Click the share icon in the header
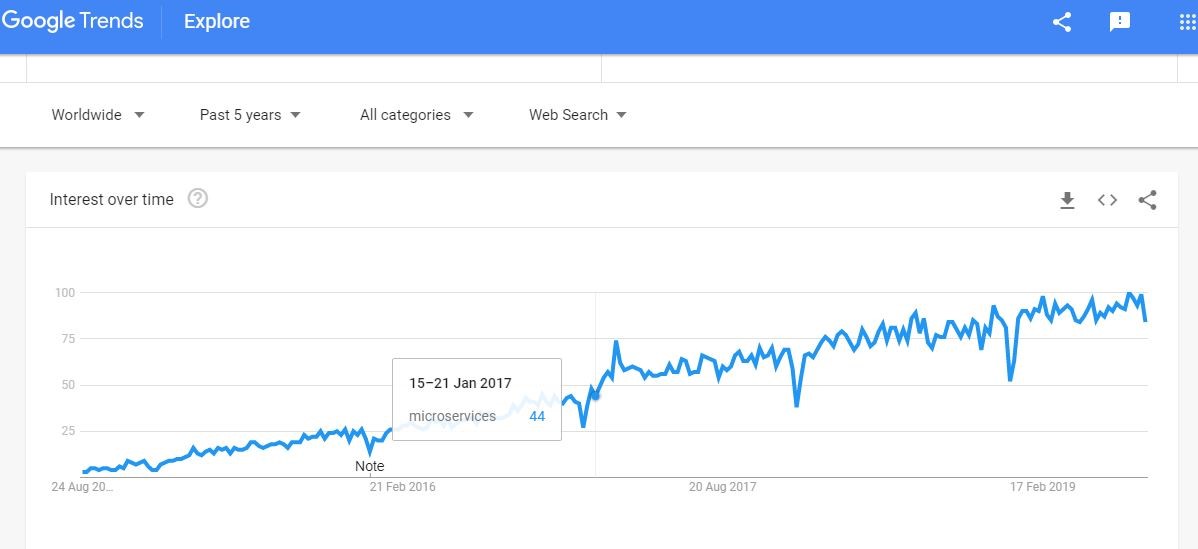The height and width of the screenshot is (549, 1198). [1062, 22]
